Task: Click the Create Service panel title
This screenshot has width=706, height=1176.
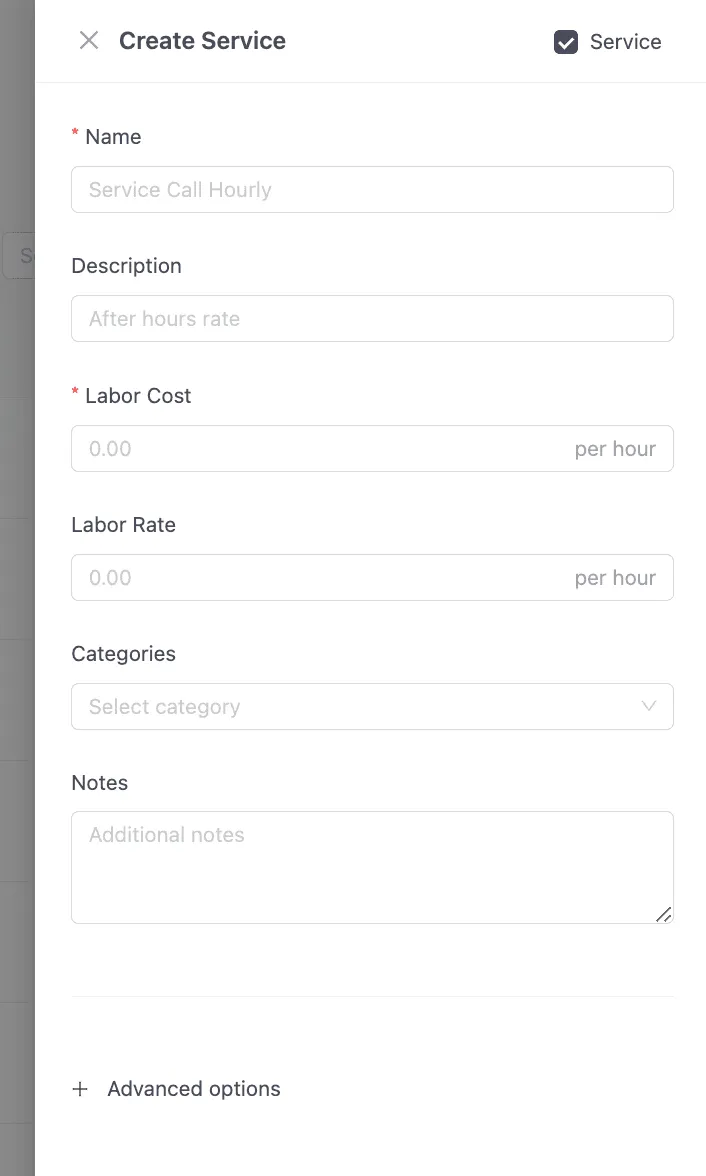Action: [x=202, y=41]
